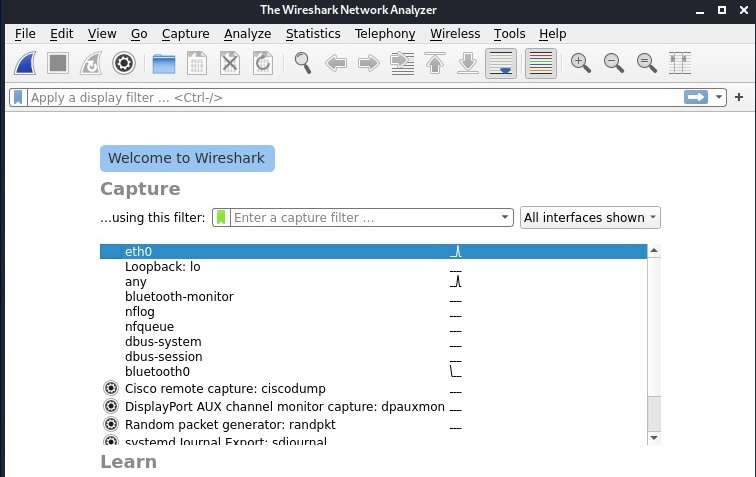
Task: Click the interface list scrollbar thumb
Action: click(654, 413)
